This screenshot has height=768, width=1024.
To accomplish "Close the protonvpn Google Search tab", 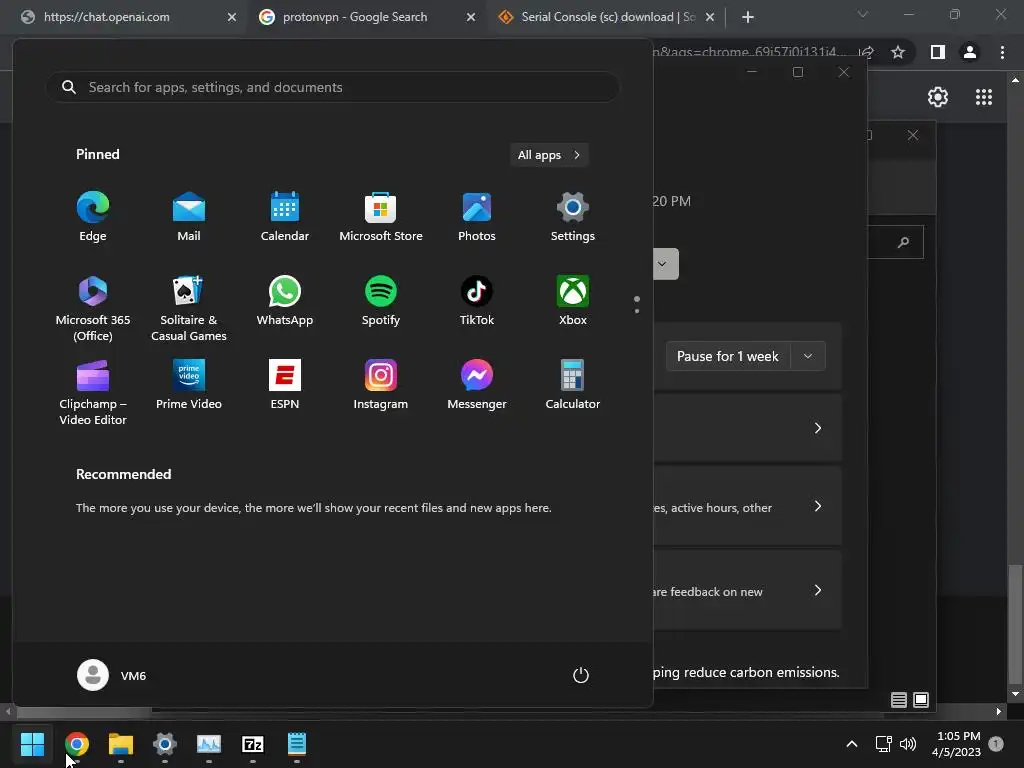I will [x=471, y=17].
